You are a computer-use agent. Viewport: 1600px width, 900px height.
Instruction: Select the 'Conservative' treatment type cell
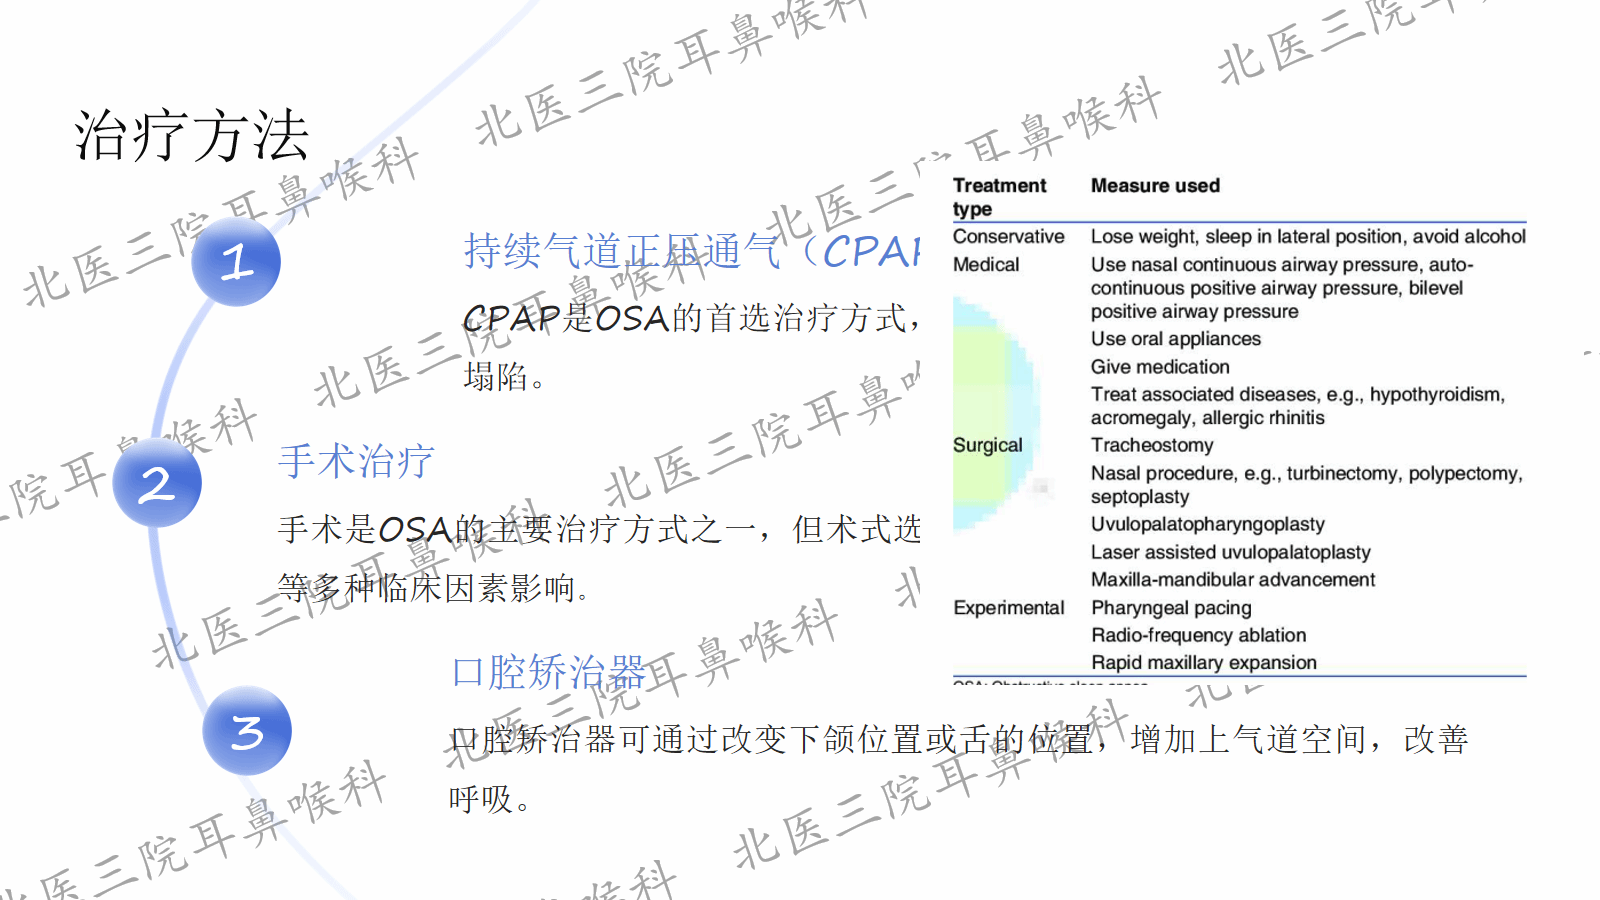point(1008,237)
